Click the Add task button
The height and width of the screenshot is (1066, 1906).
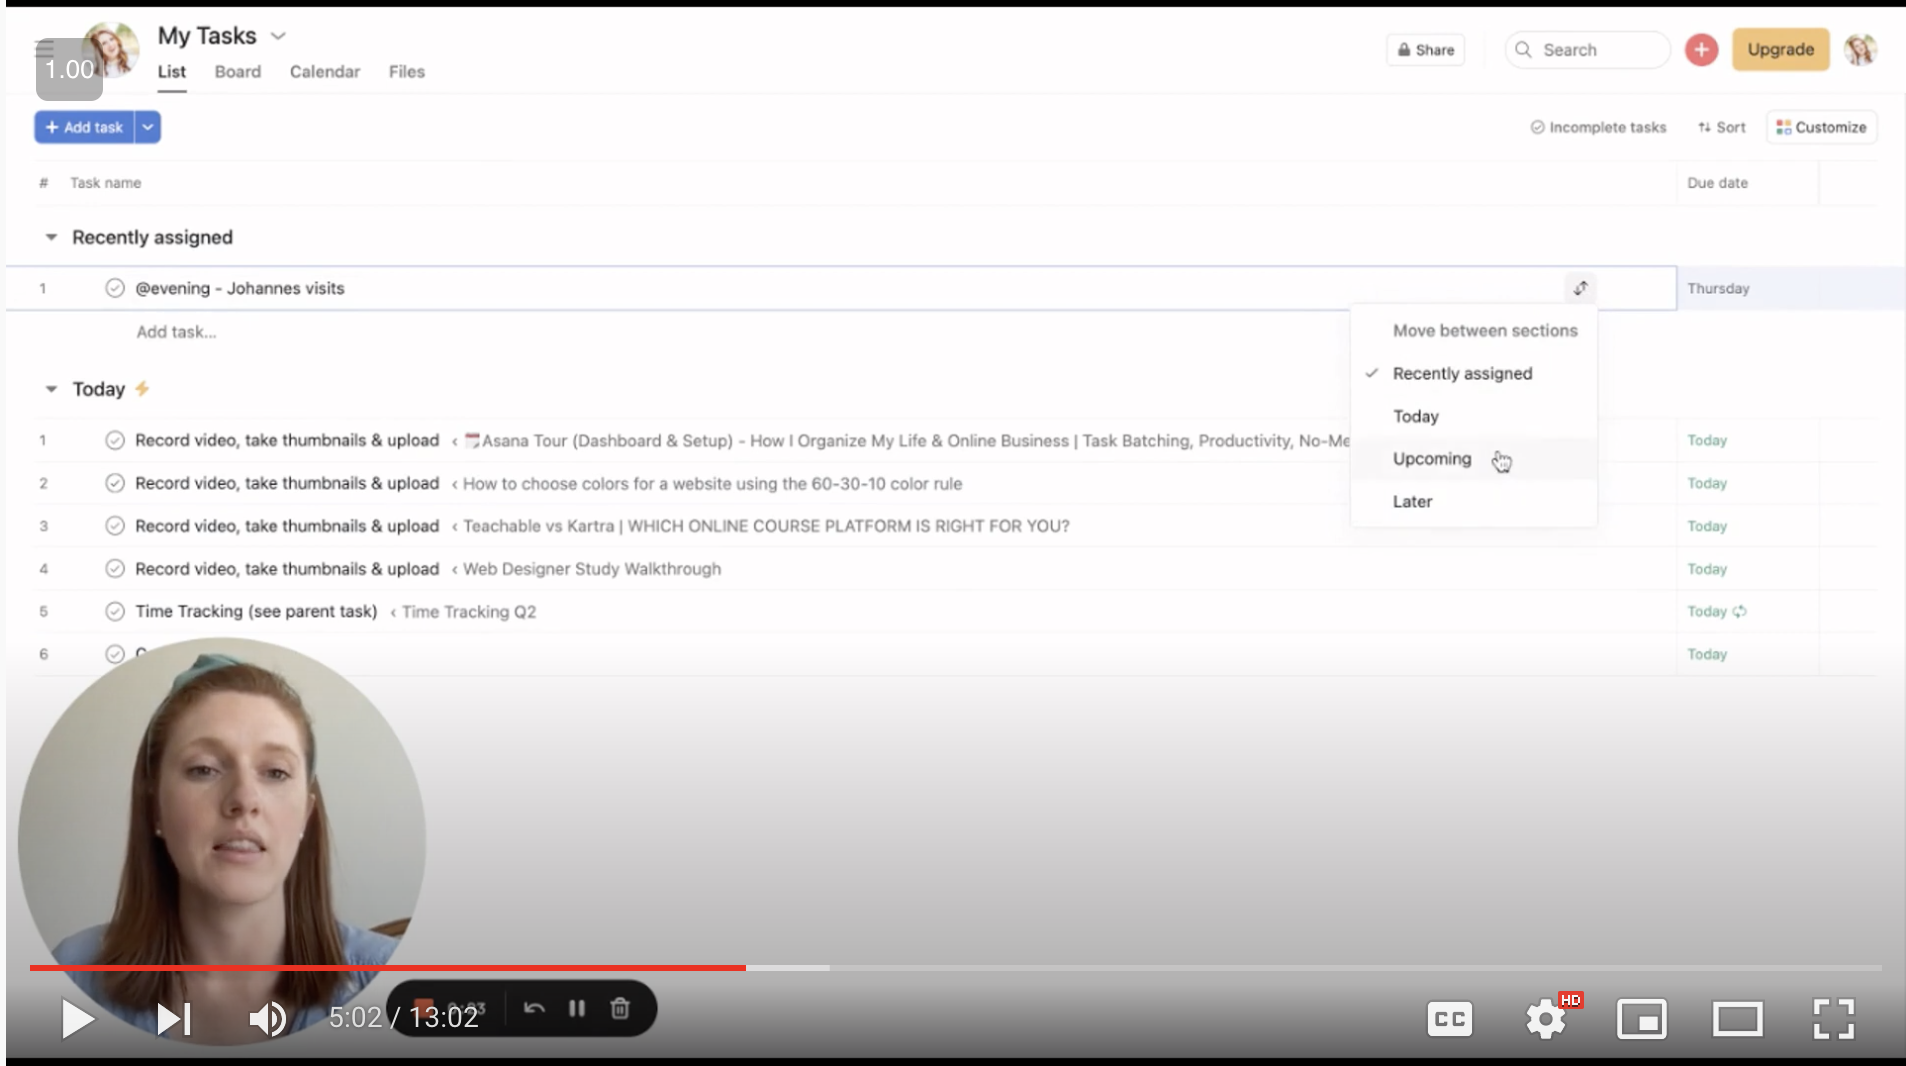point(84,127)
